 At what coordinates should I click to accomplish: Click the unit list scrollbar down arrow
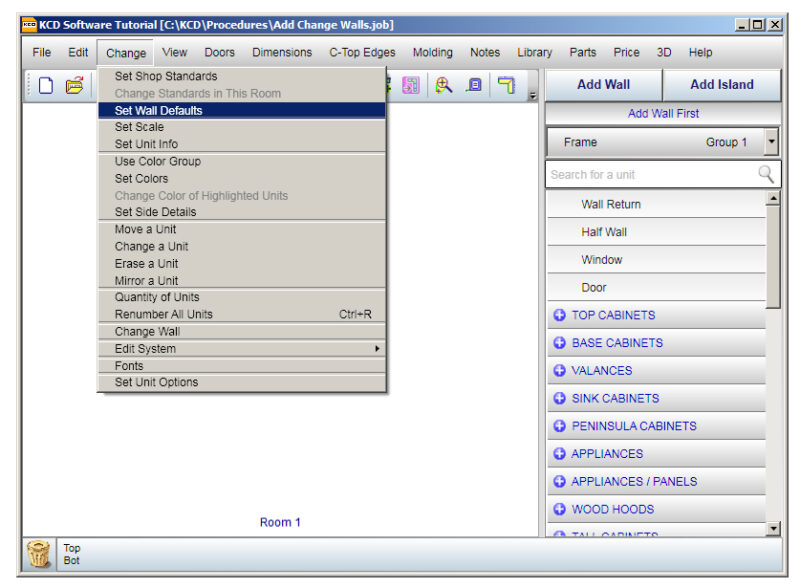(773, 527)
